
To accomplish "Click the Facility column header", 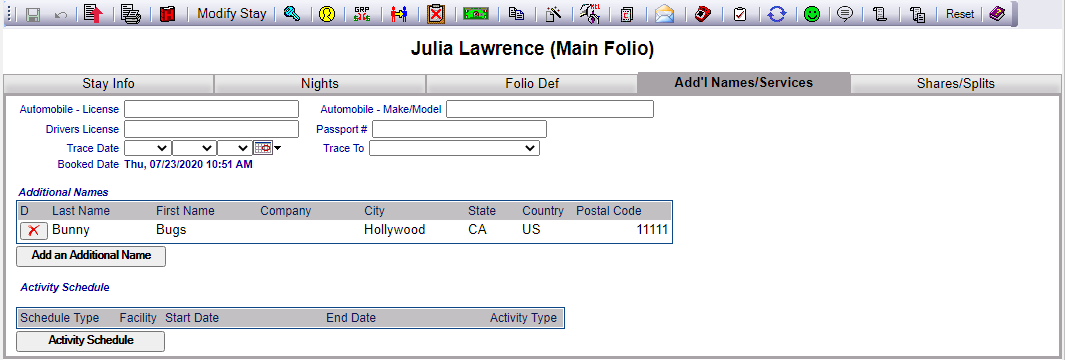I will point(138,318).
